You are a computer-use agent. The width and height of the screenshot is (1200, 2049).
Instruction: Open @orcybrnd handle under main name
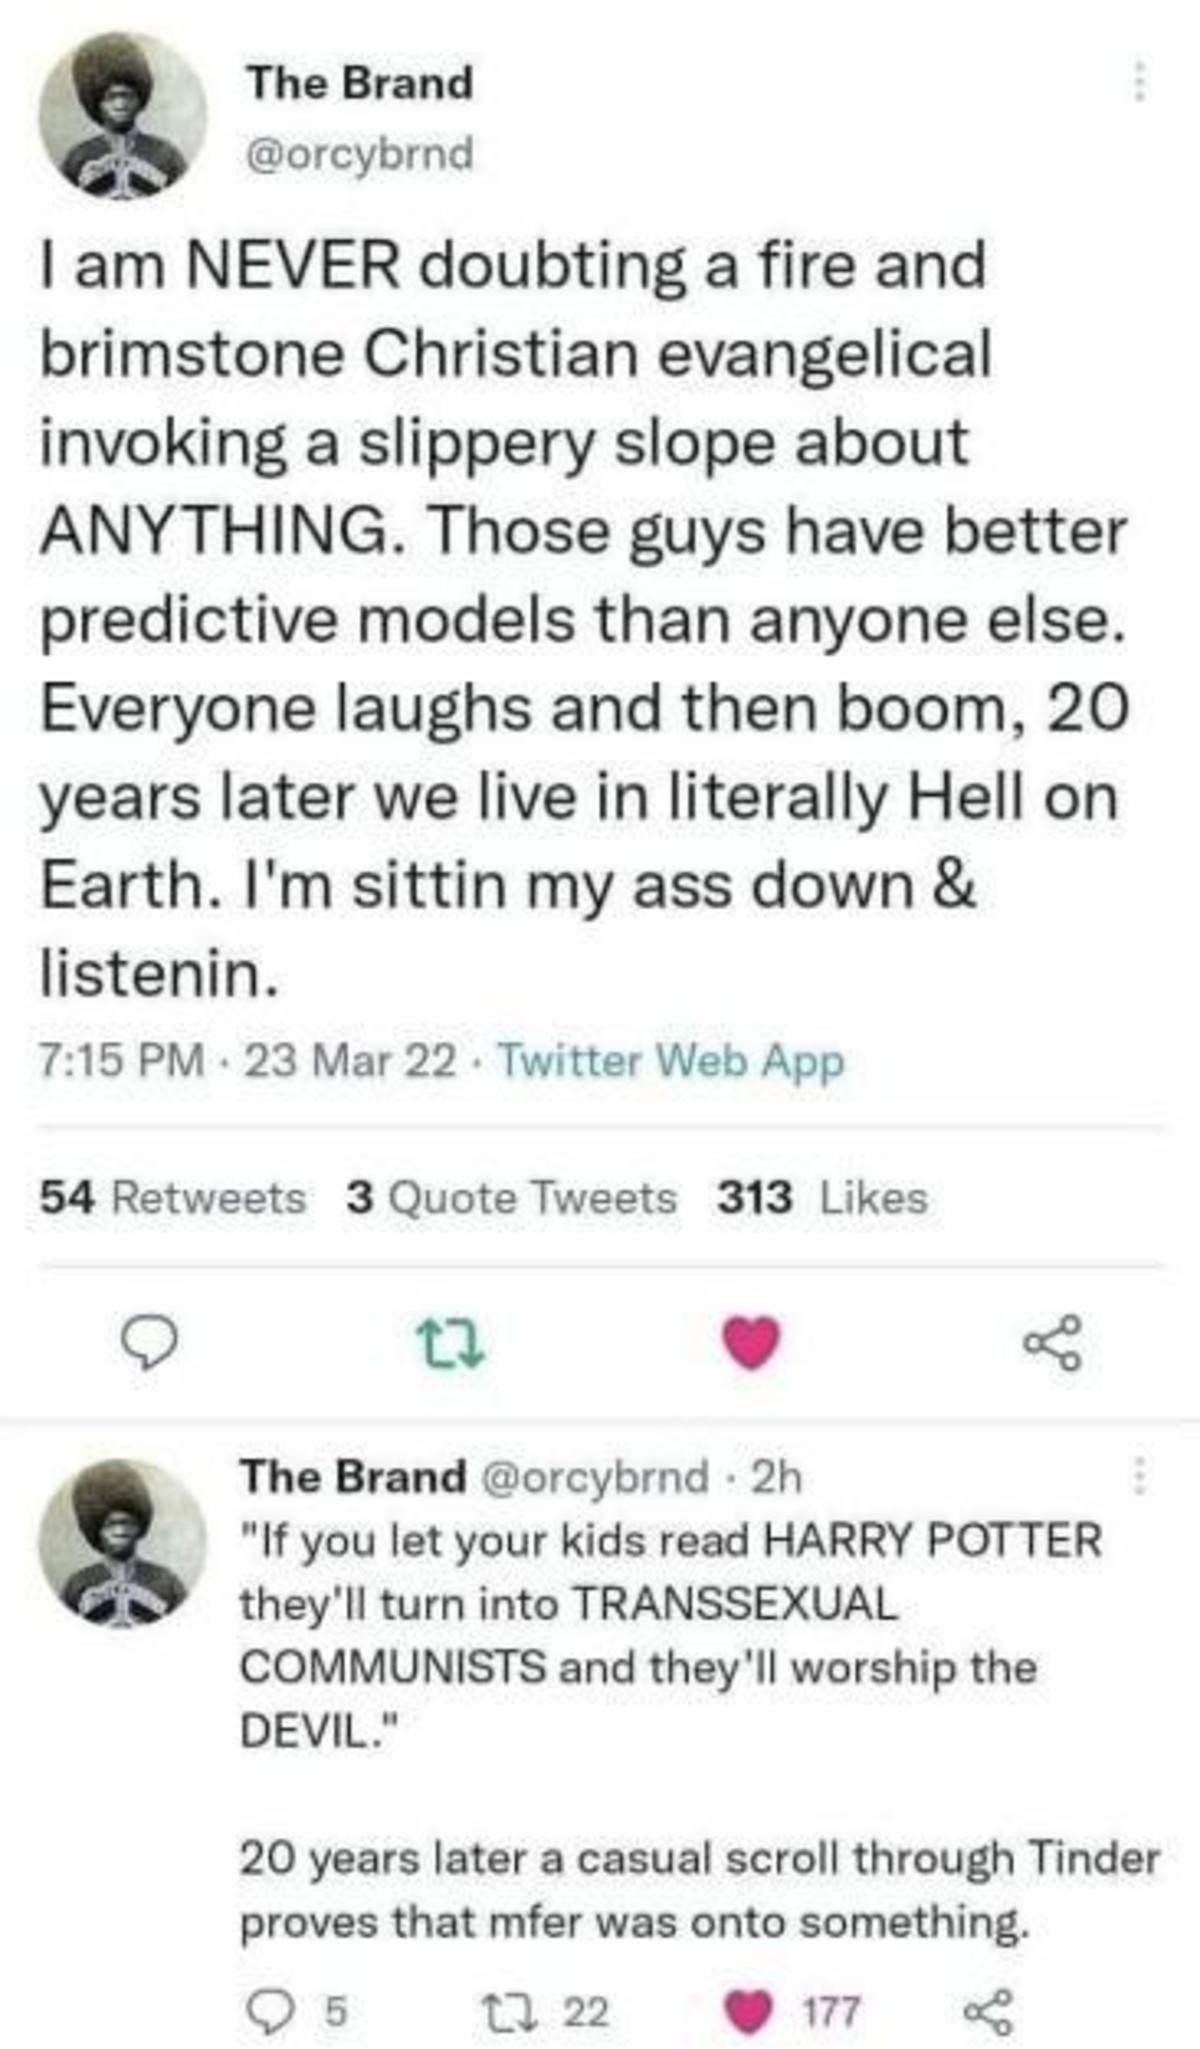[360, 153]
